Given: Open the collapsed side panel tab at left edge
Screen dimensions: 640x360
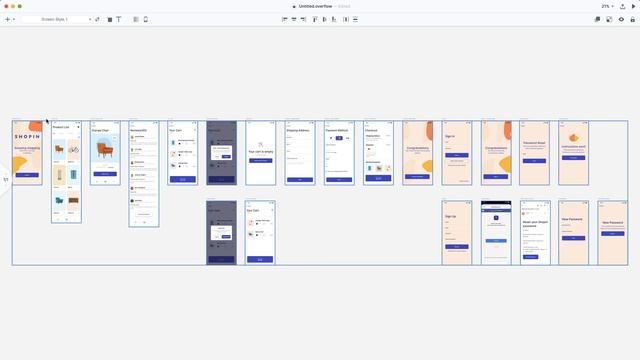Looking at the screenshot, I should coord(5,180).
